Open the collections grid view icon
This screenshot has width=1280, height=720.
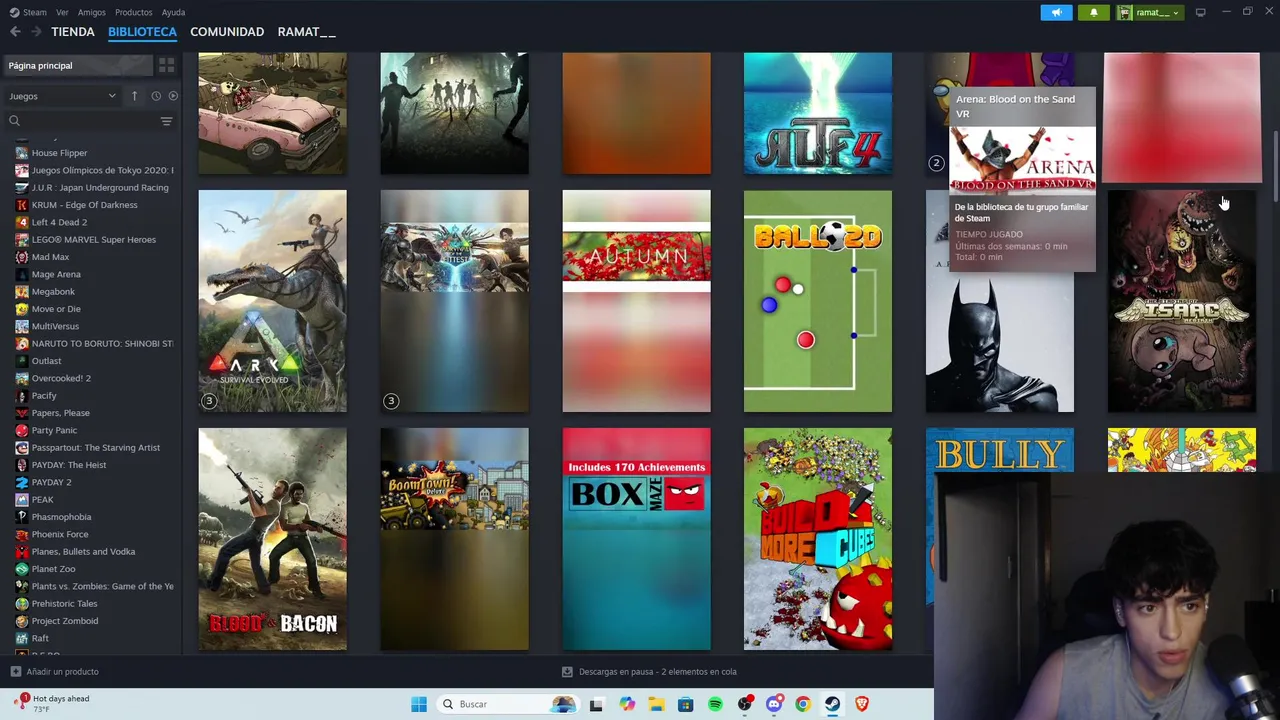coord(166,65)
